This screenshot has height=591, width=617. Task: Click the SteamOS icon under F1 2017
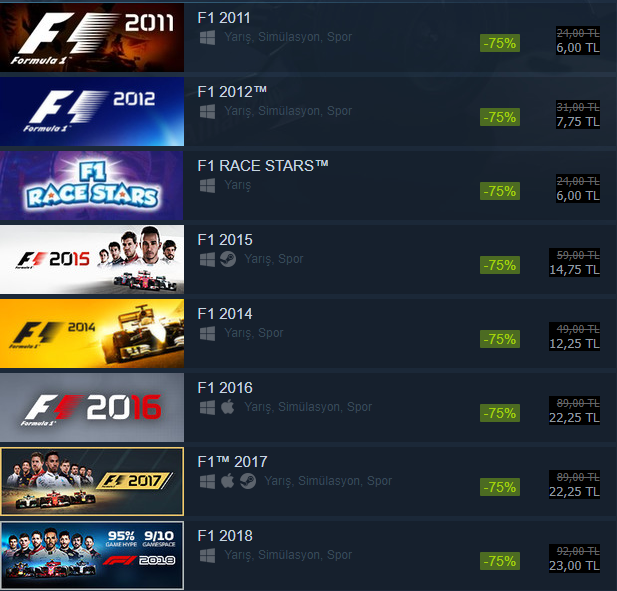click(x=248, y=481)
